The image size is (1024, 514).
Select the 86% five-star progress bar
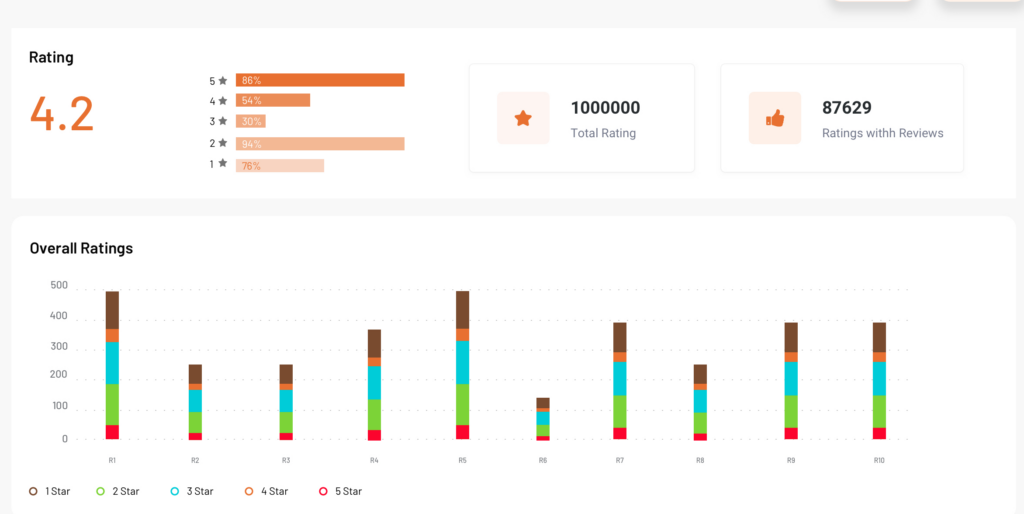pos(320,80)
